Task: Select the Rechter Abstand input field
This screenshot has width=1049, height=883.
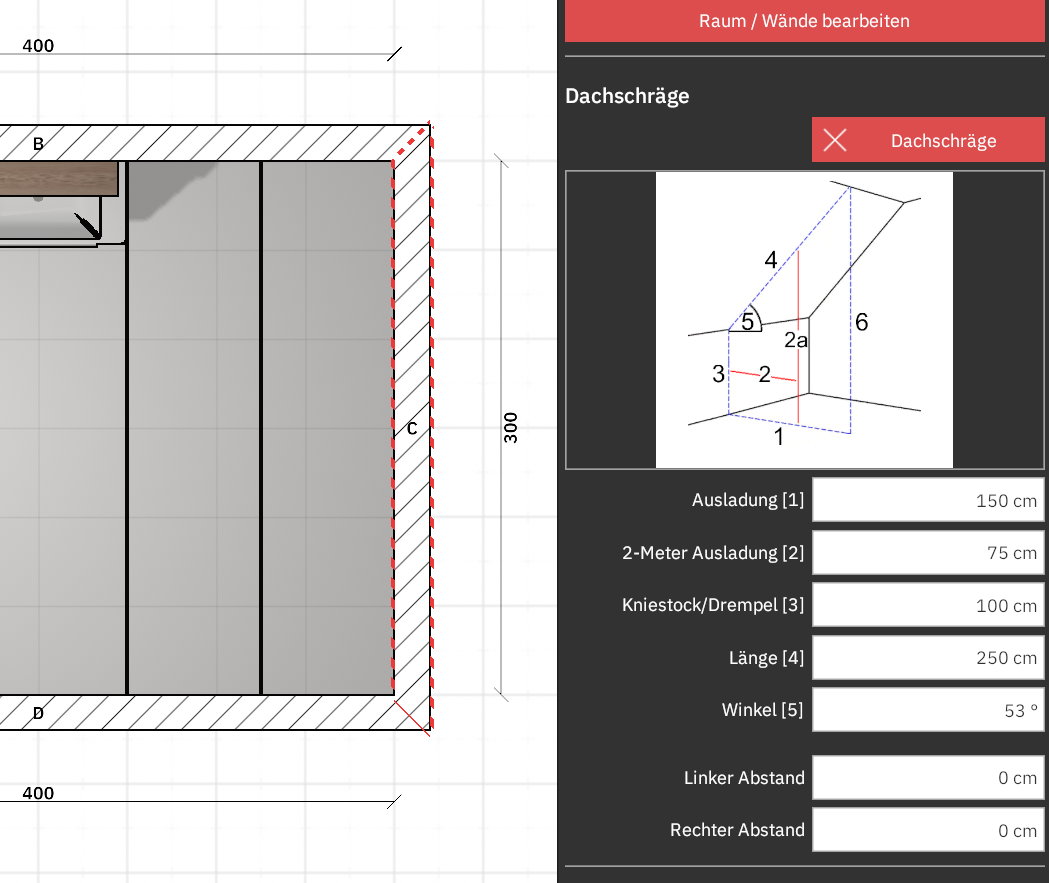Action: tap(928, 829)
